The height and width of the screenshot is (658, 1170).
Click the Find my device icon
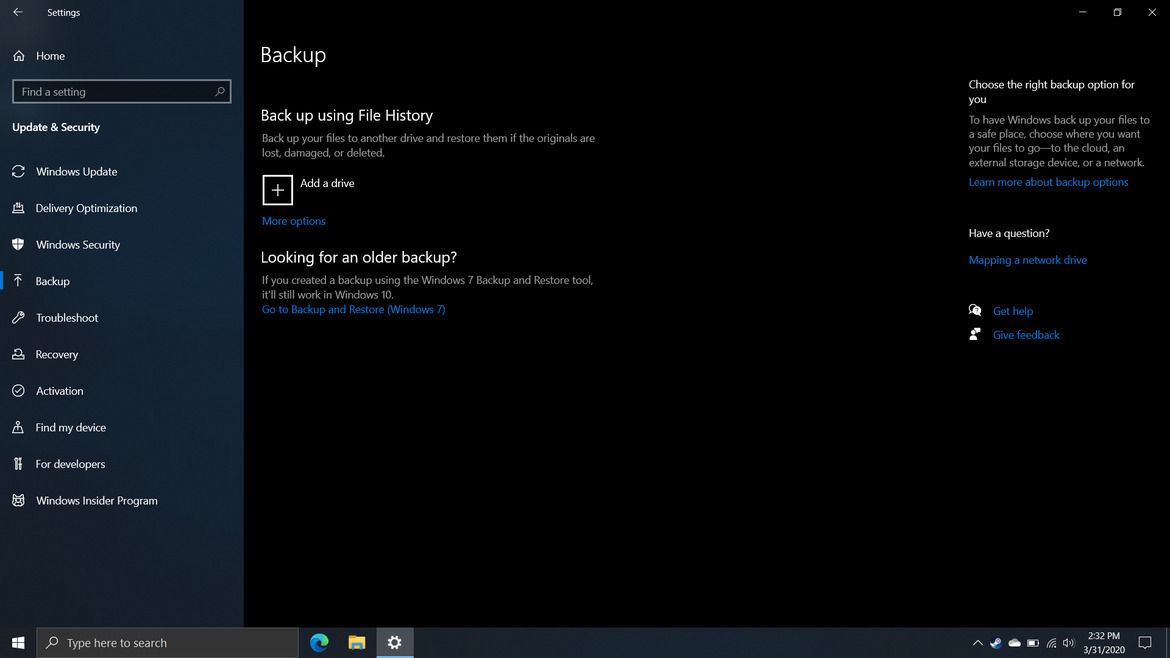pos(19,427)
